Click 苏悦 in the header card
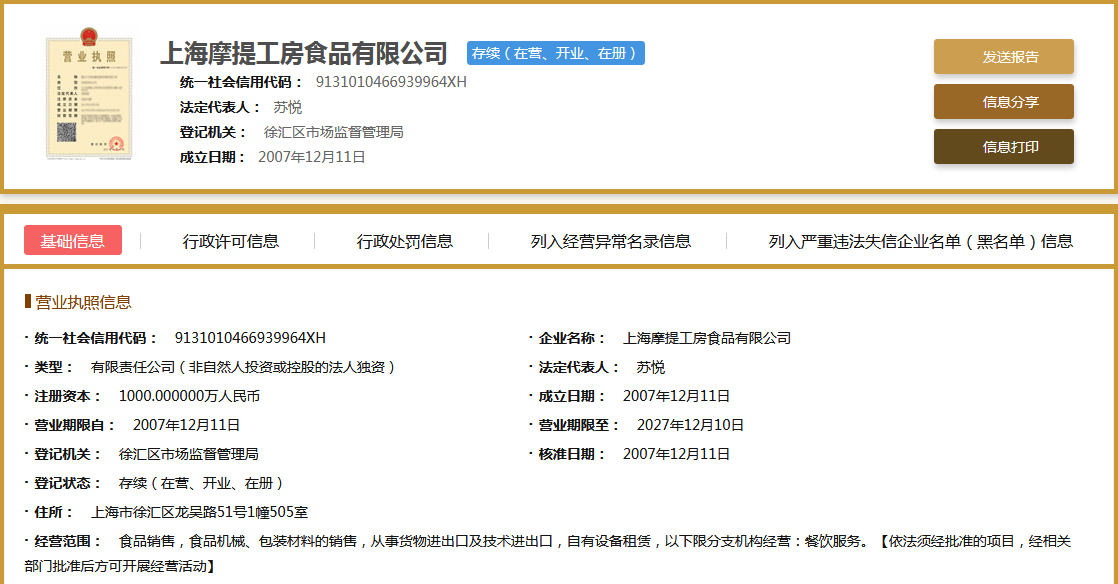Screen dimensions: 1118x584 pyautogui.click(x=288, y=107)
